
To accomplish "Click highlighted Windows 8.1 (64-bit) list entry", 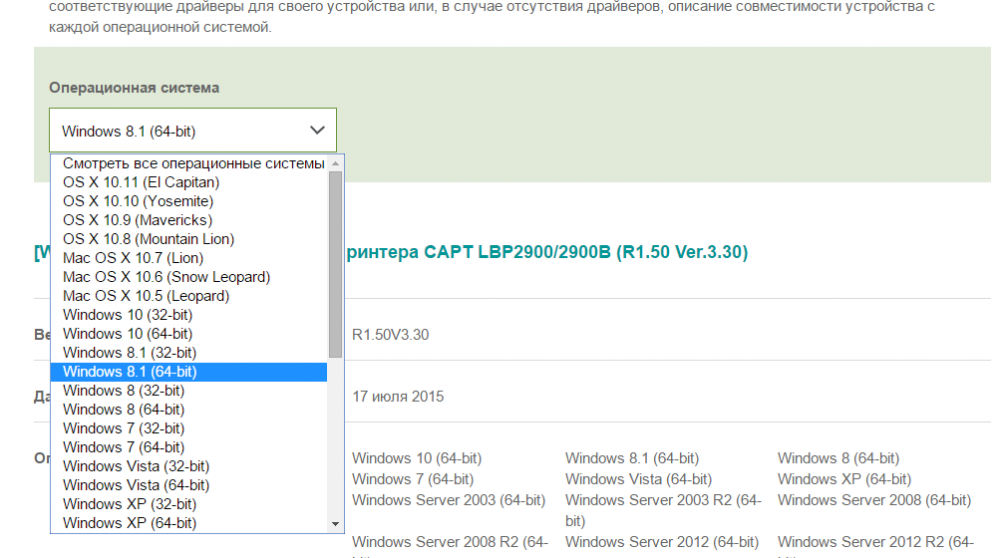I will click(189, 372).
